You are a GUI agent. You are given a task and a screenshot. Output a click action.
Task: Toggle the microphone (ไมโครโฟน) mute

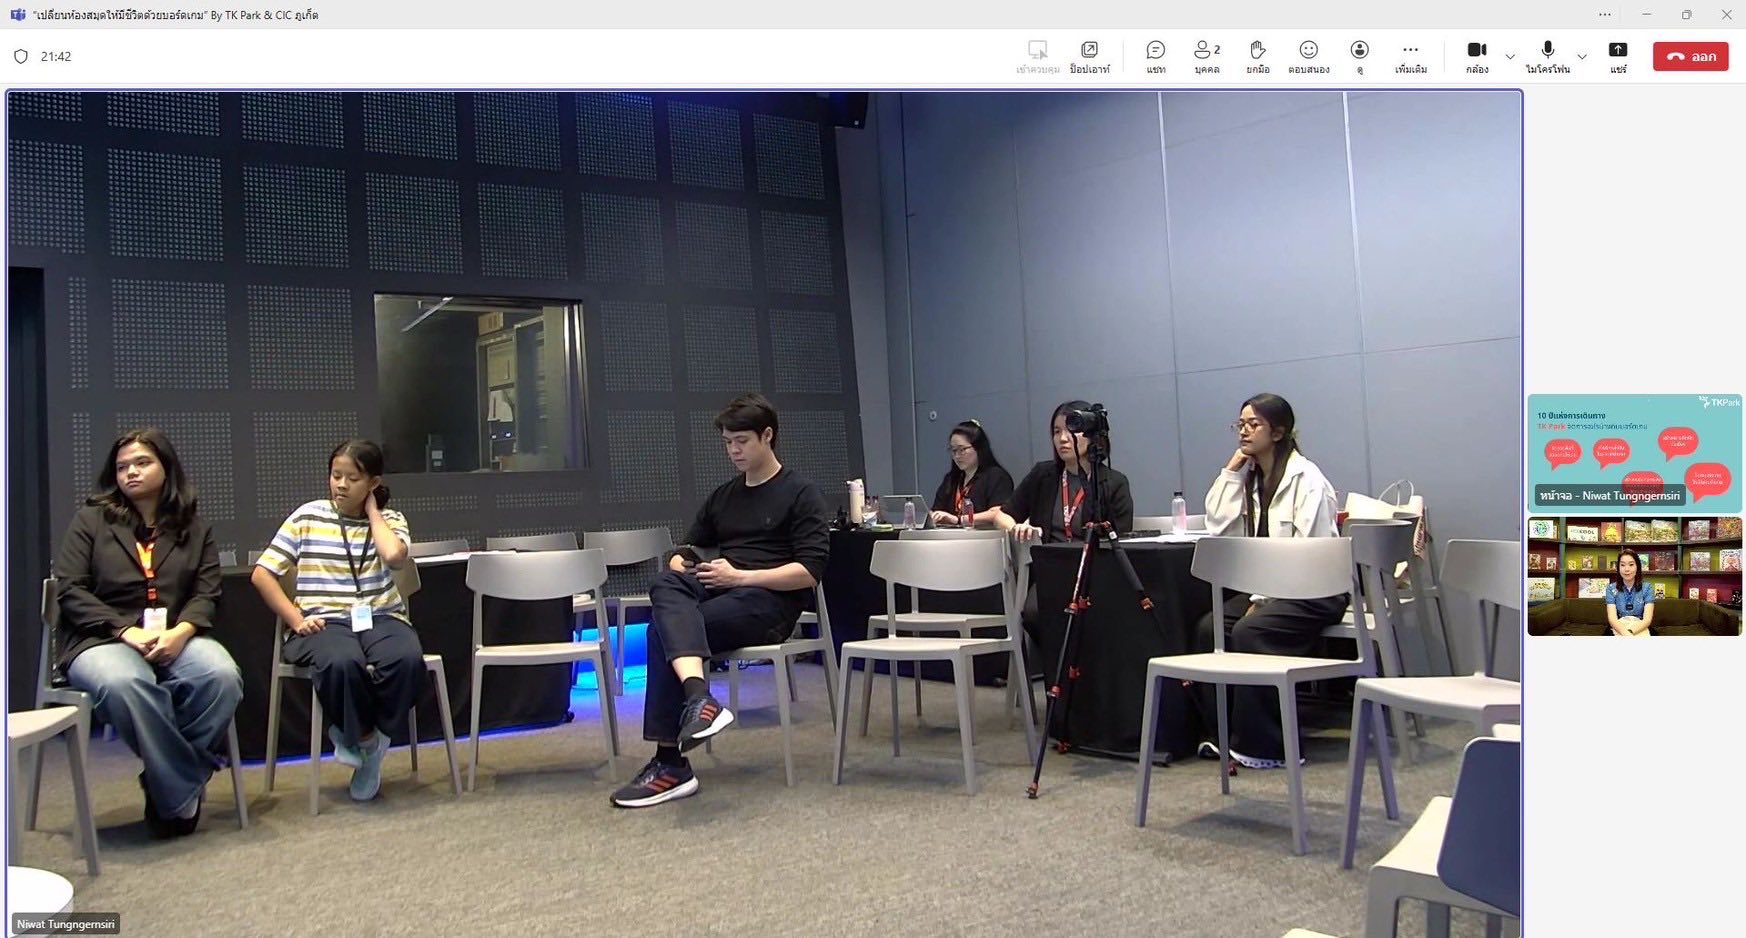(1547, 56)
